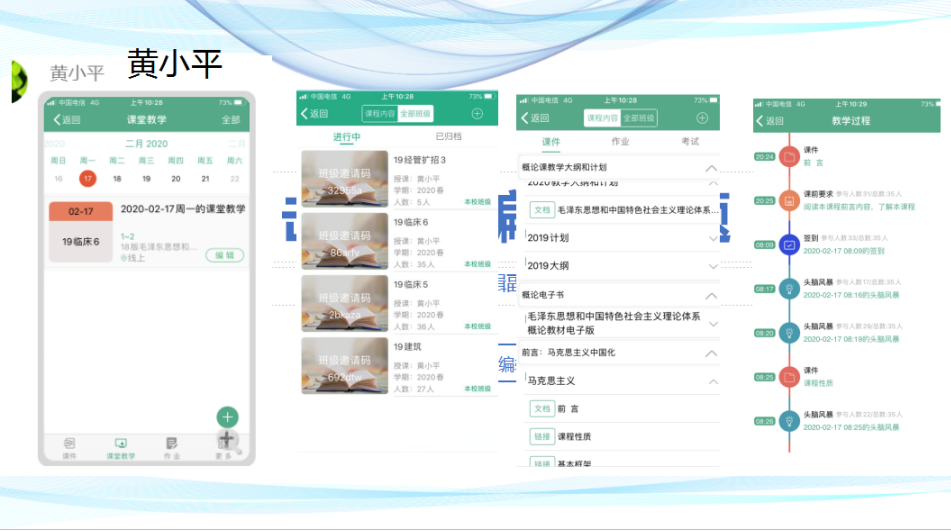
Task: Select 全部班级 segment in courseware header
Action: (639, 118)
